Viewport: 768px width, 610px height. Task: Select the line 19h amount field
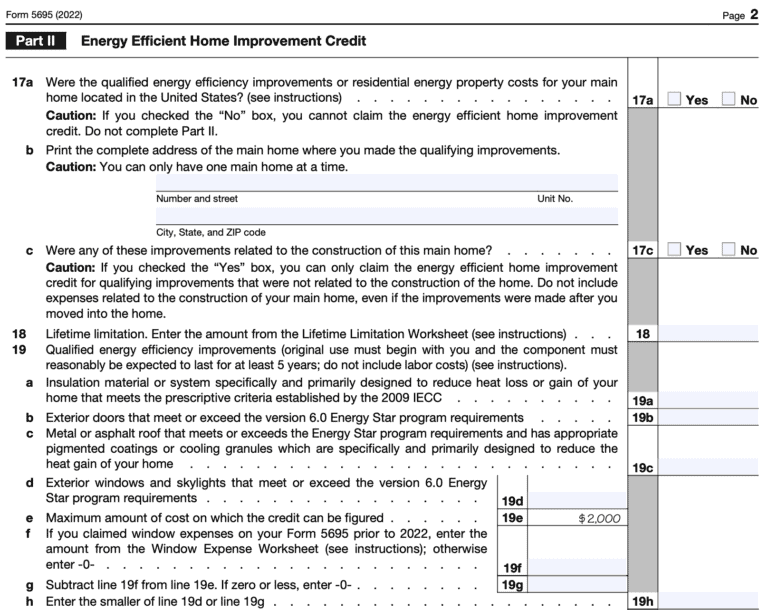point(709,601)
